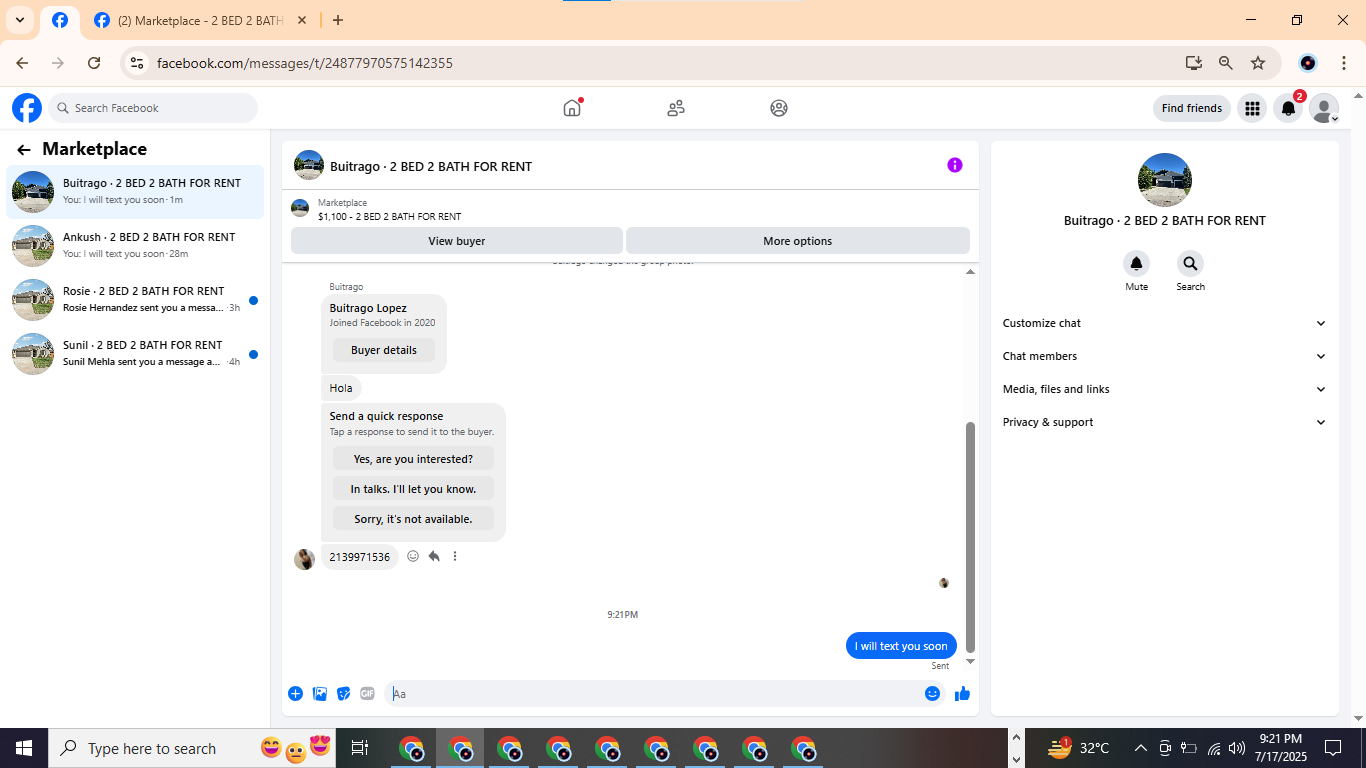Image resolution: width=1366 pixels, height=768 pixels.
Task: Click the 'Hola' message bubble
Action: click(341, 388)
